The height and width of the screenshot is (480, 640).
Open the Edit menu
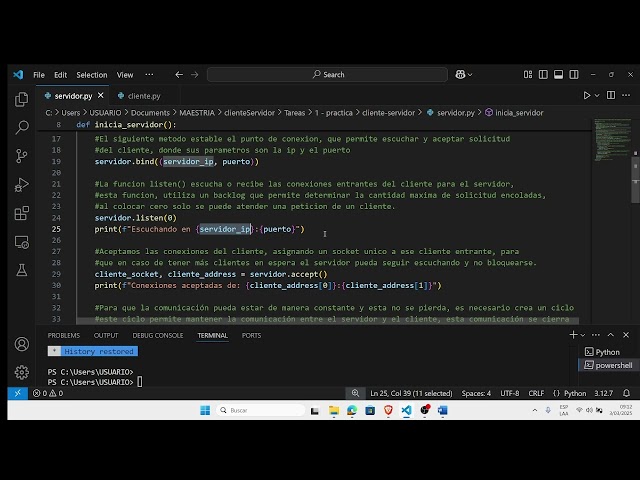point(60,75)
